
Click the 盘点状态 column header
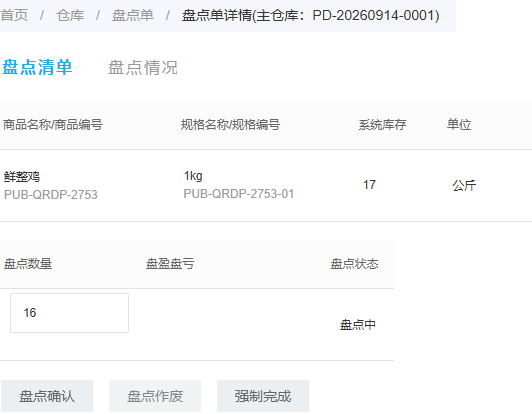click(354, 264)
